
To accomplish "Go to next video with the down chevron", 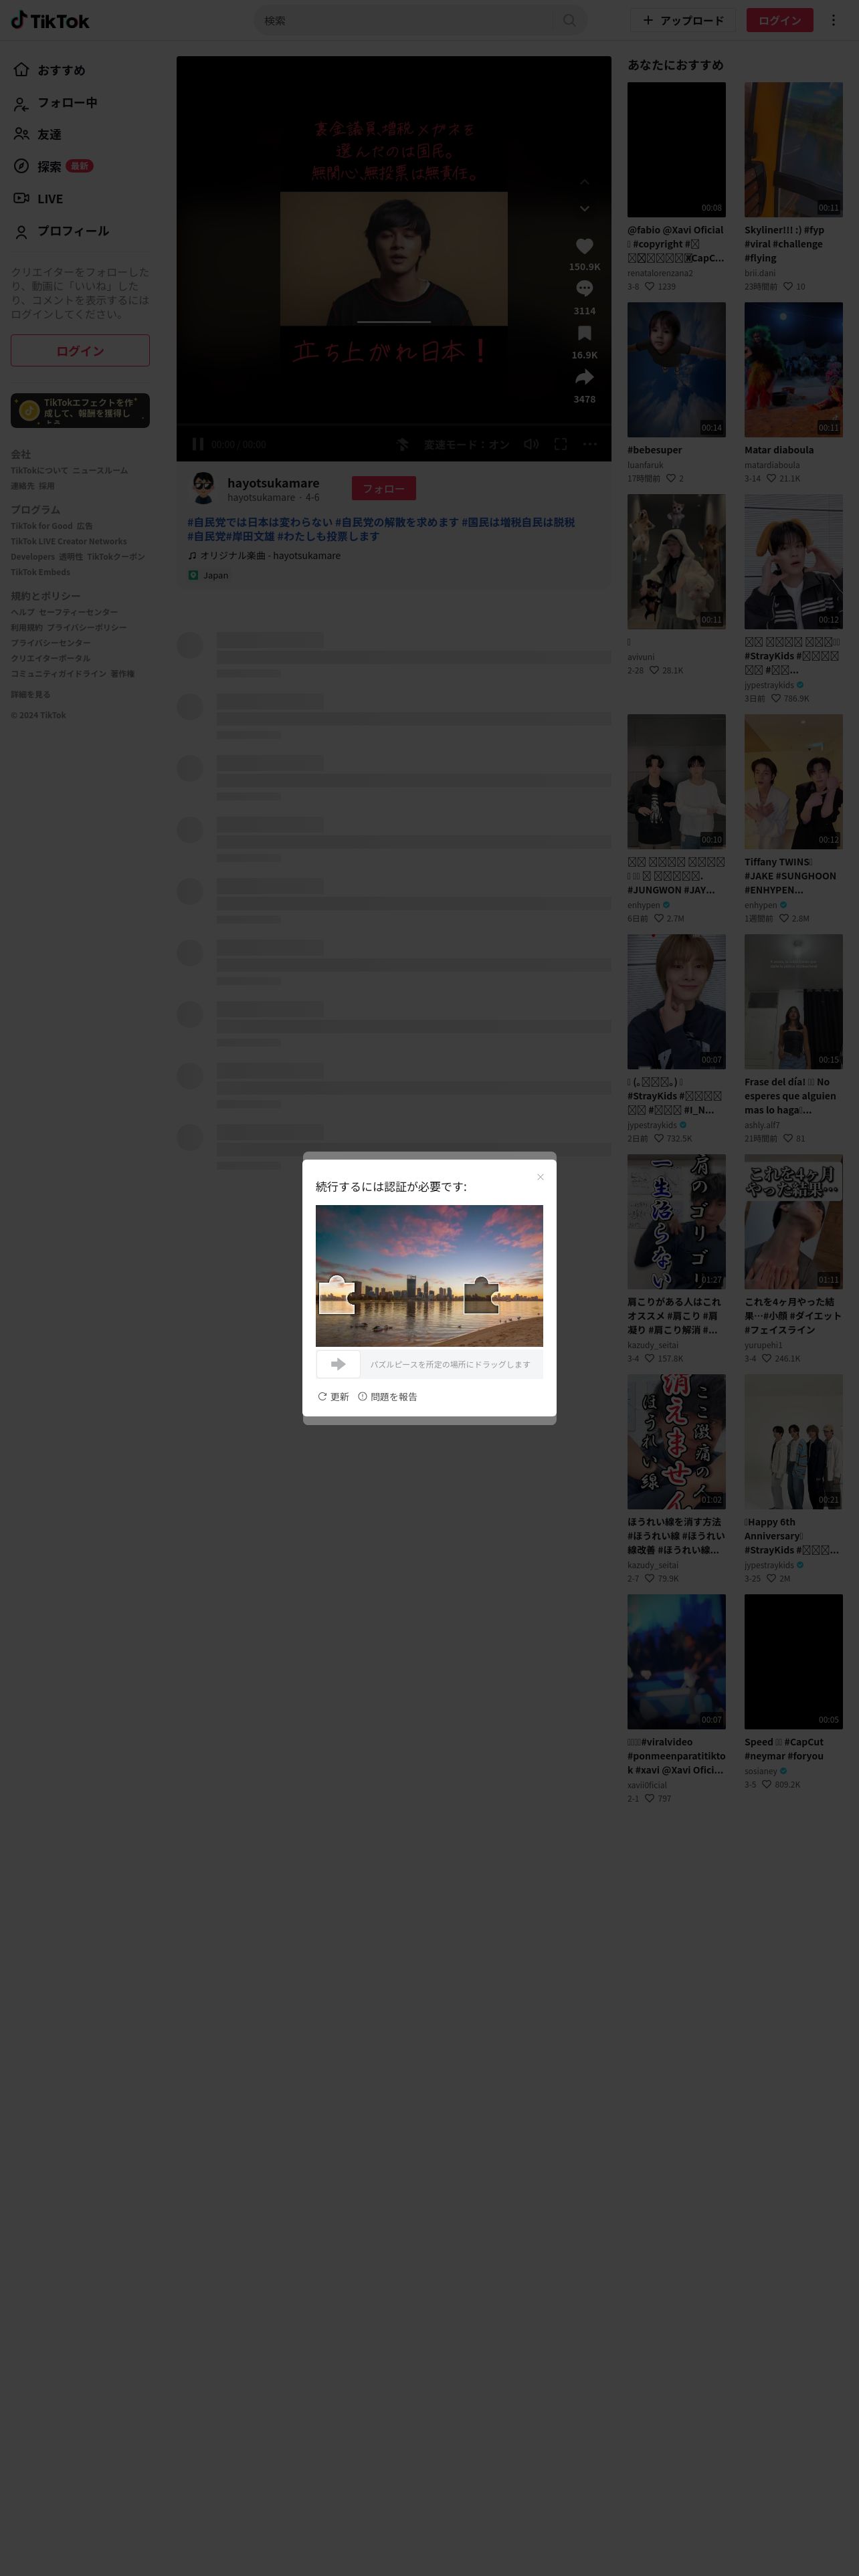I will click(584, 208).
